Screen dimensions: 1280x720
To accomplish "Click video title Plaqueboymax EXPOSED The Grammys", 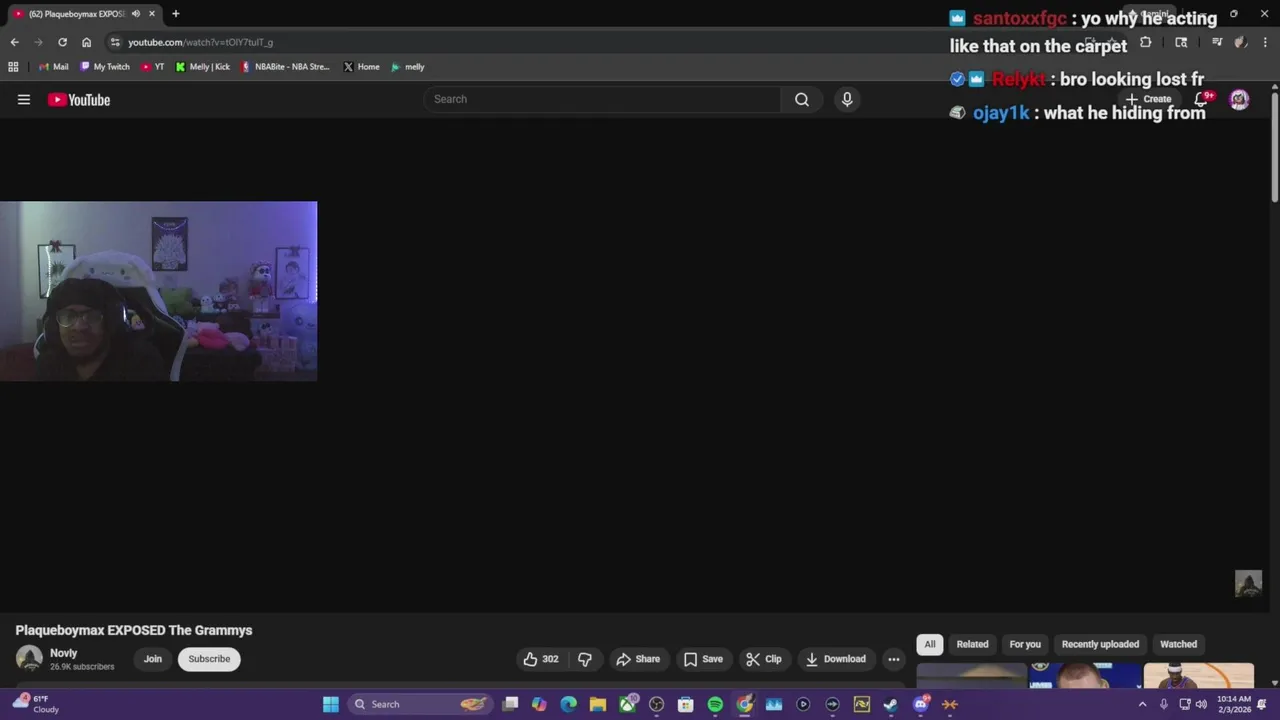I will (134, 630).
